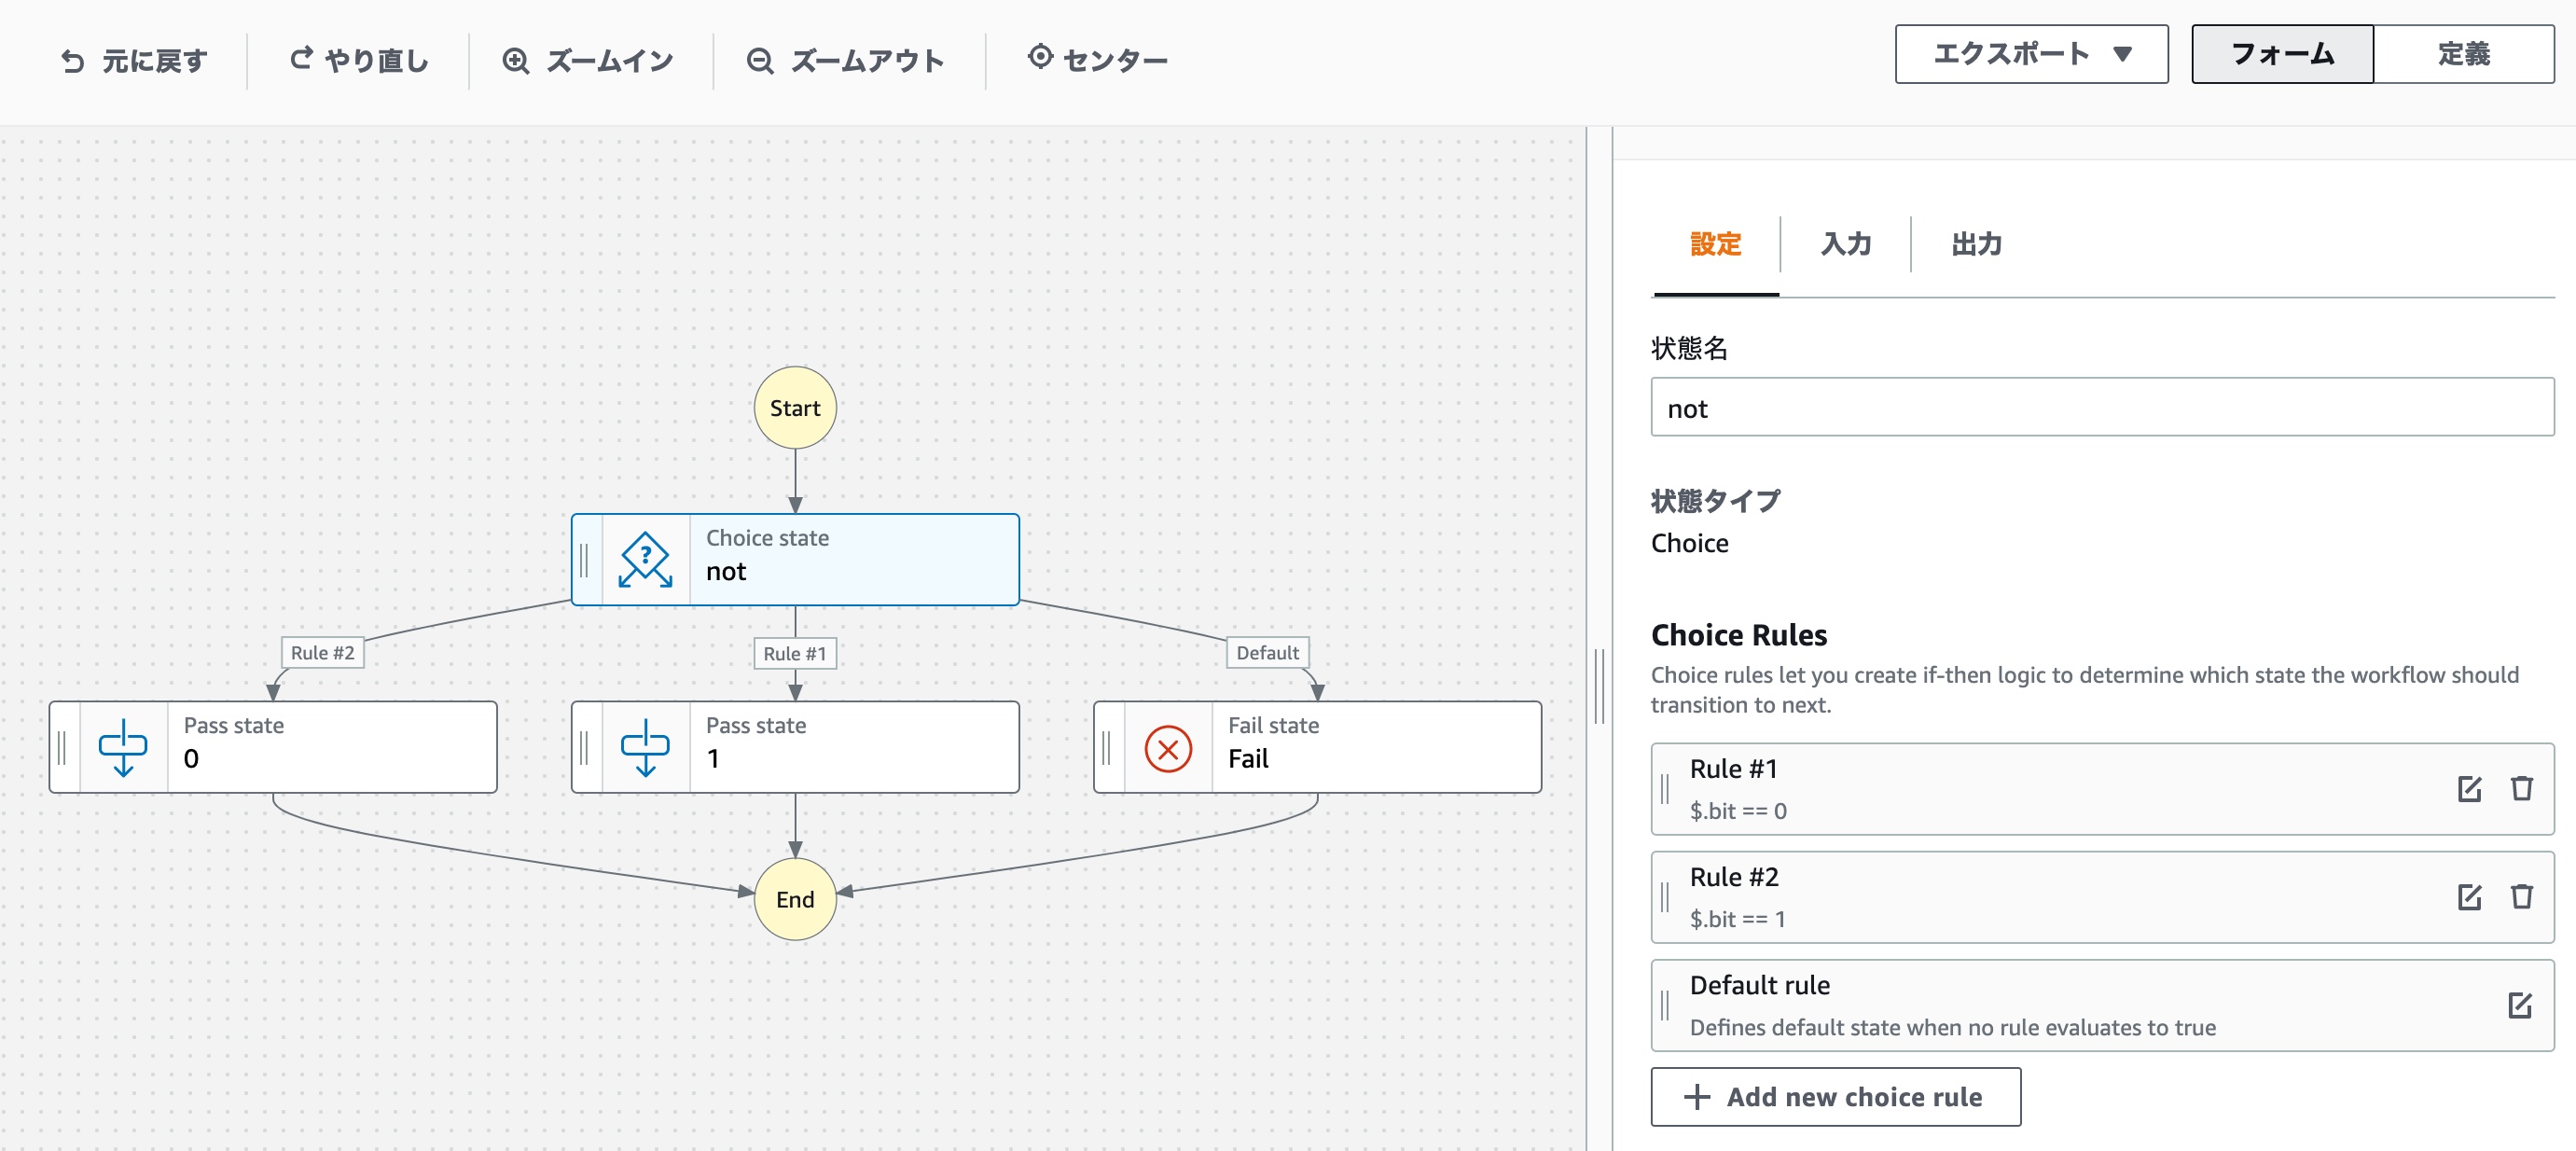Viewport: 2576px width, 1151px height.
Task: Click the zoom out (ズームアウト) magnifier
Action: click(760, 62)
